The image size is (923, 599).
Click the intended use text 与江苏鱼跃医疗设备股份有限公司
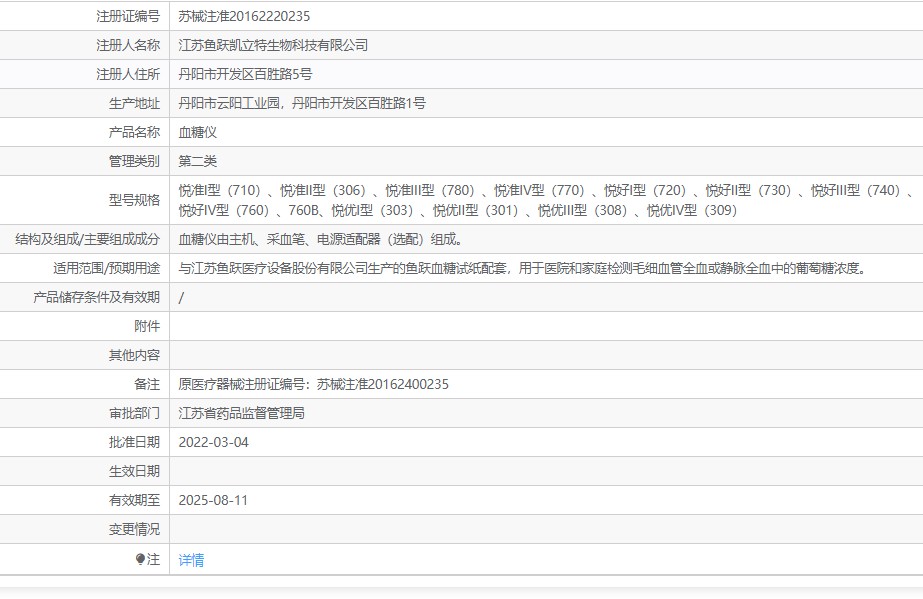pos(273,268)
